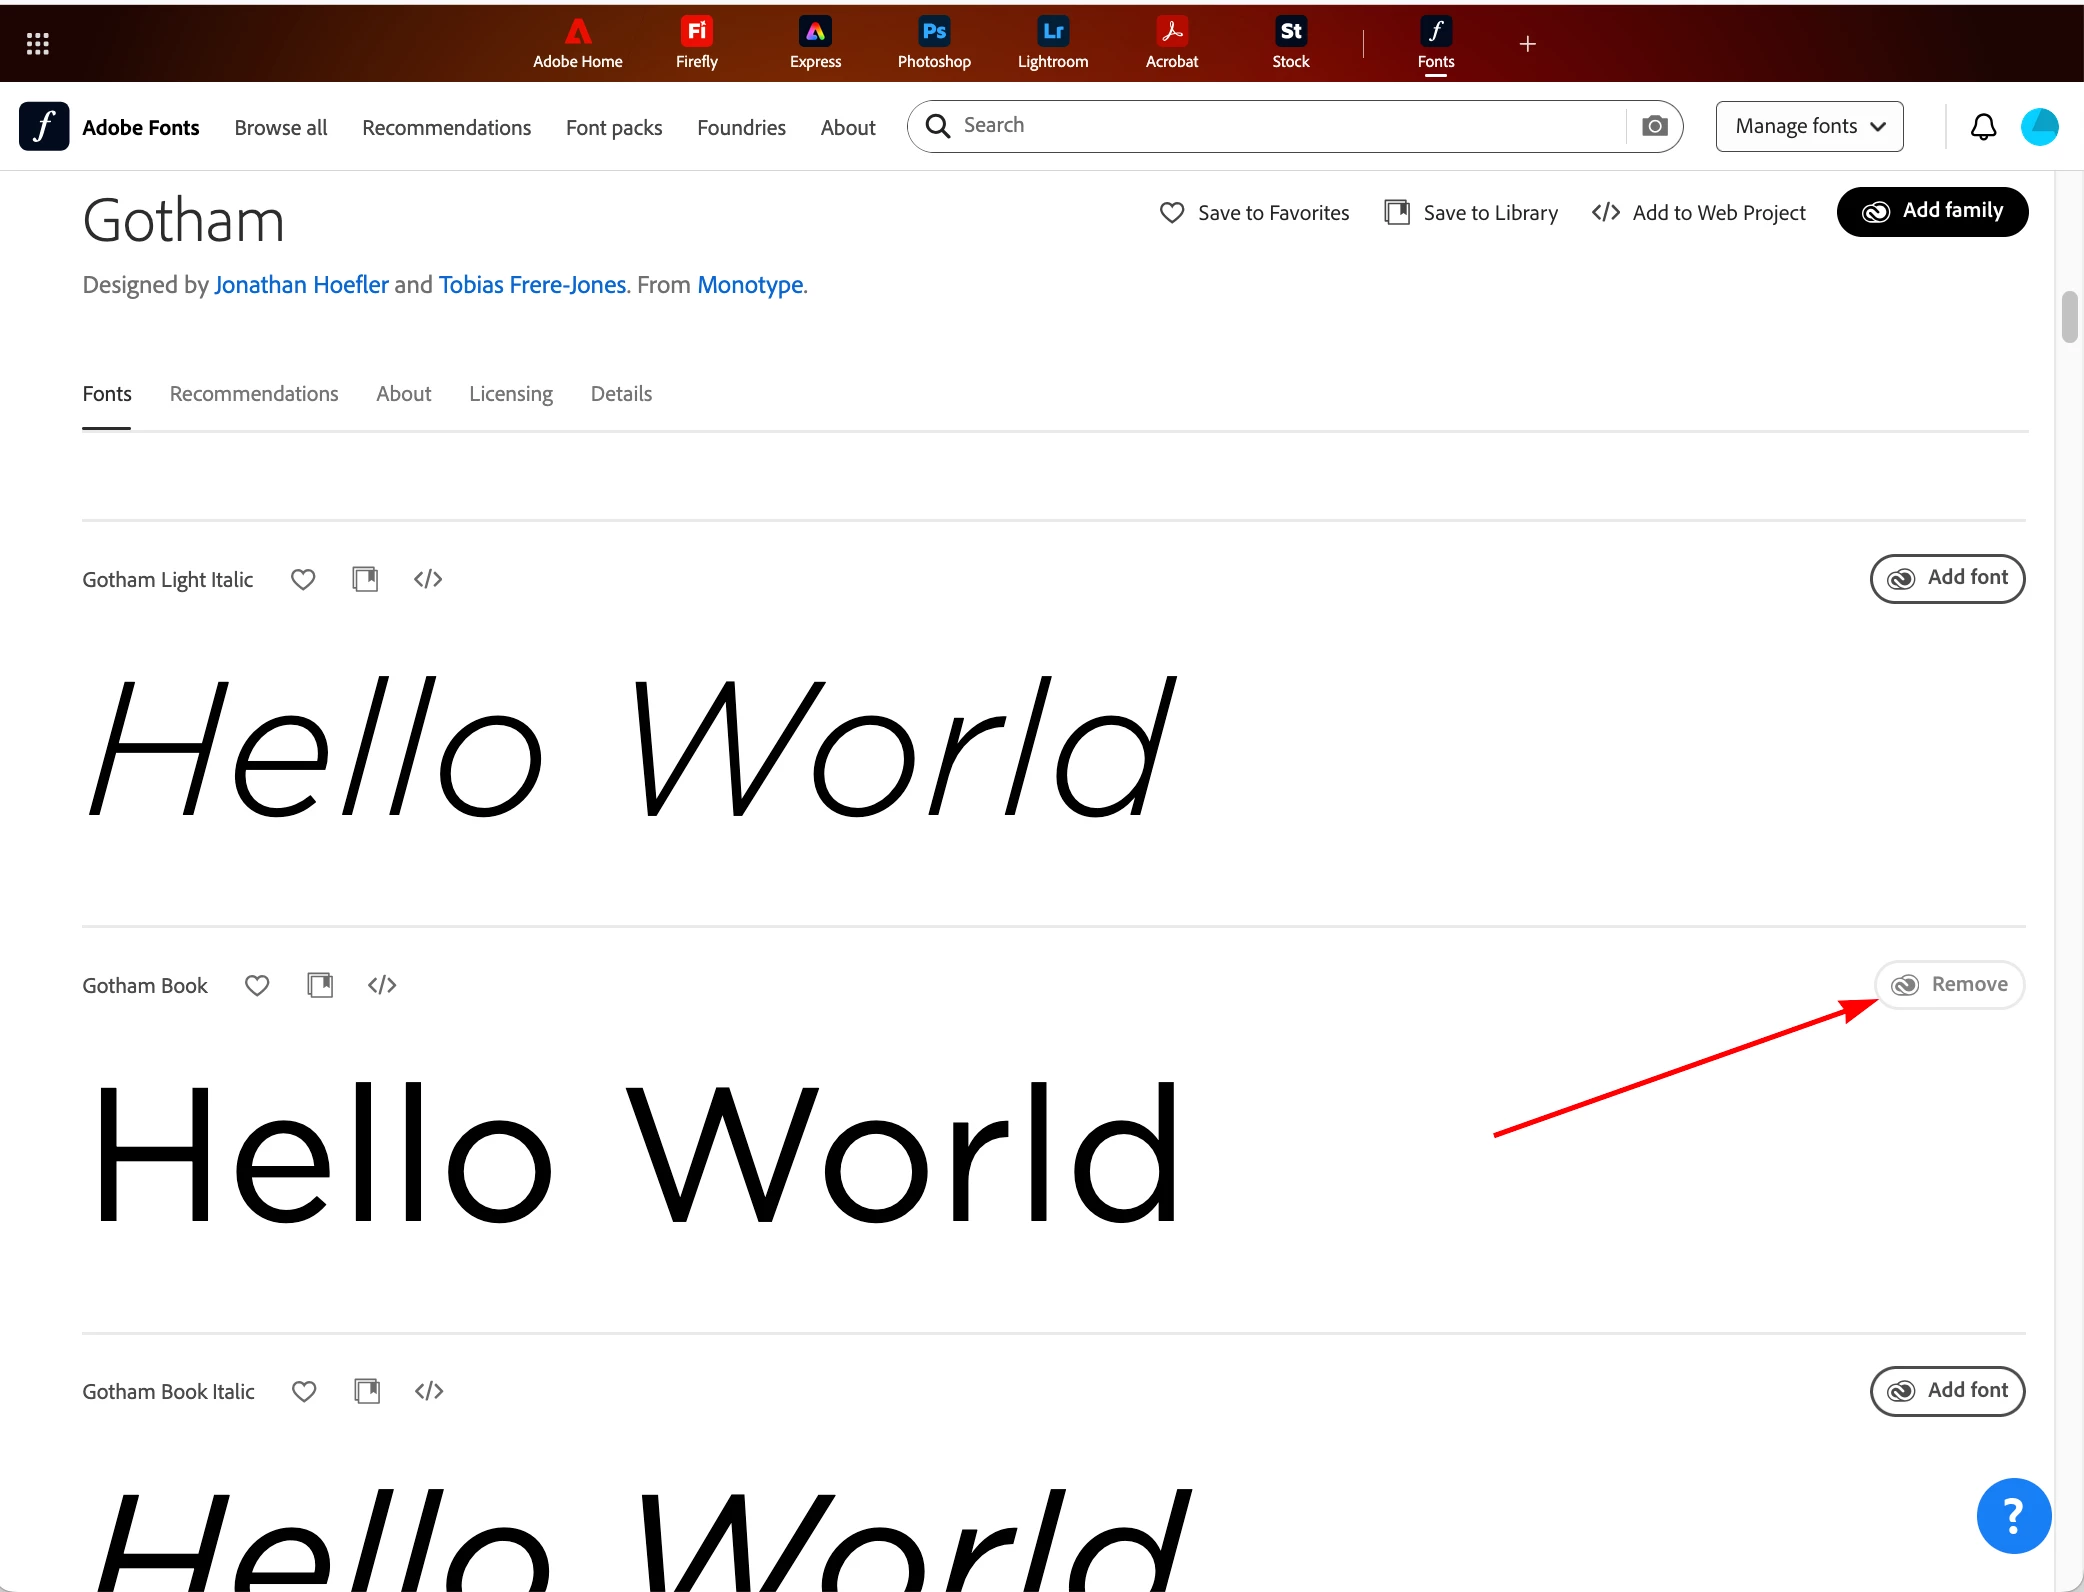Save Gotham Light Italic to library icon
This screenshot has width=2084, height=1592.
pyautogui.click(x=365, y=579)
